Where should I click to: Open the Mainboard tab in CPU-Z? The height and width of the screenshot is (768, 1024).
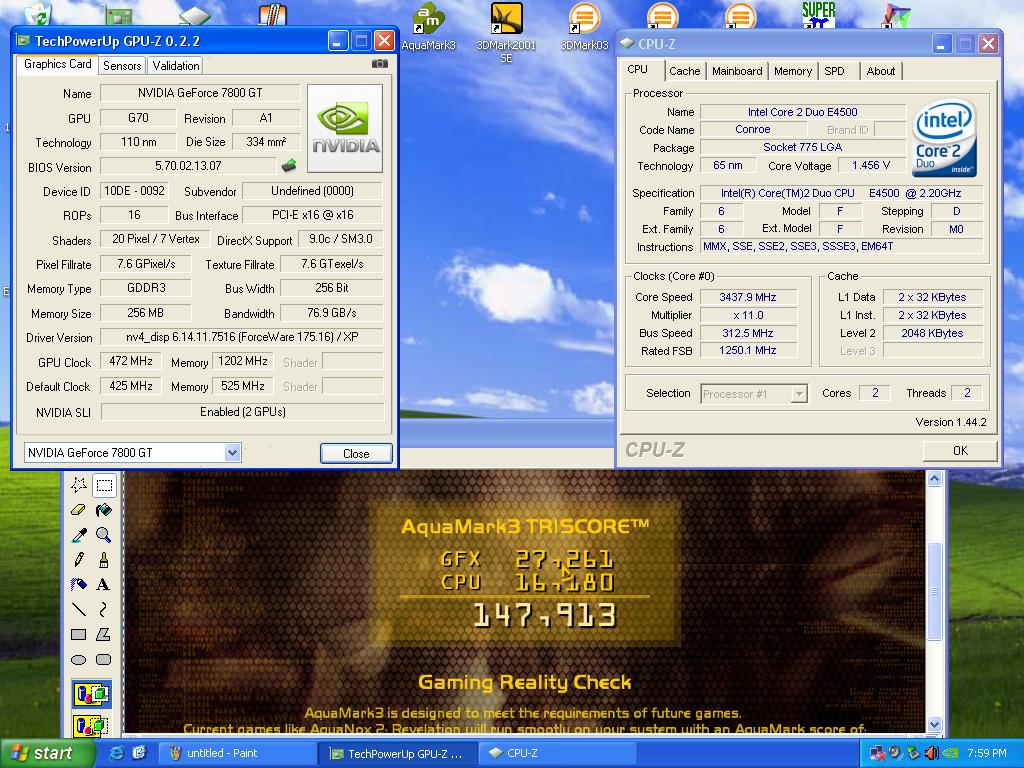click(737, 71)
